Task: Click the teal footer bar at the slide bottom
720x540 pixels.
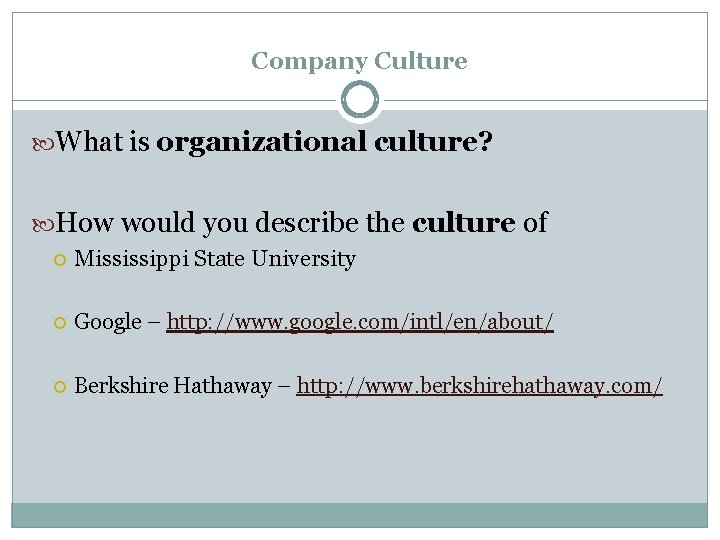Action: [360, 515]
